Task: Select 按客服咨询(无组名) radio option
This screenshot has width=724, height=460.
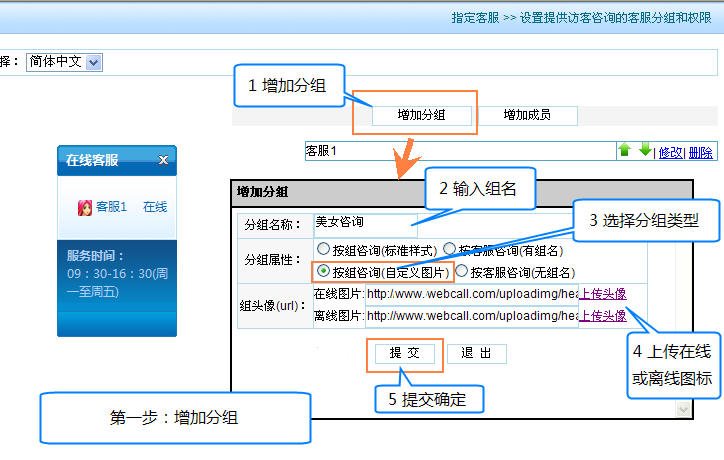Action: coord(462,270)
